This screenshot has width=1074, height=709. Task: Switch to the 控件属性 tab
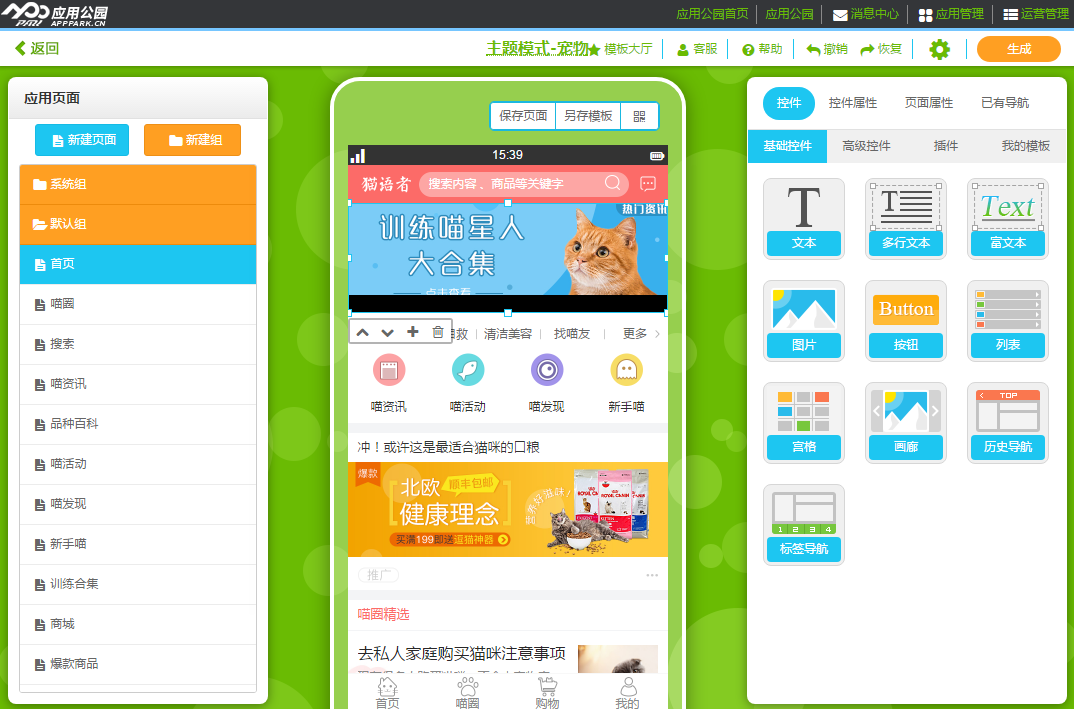pos(853,103)
